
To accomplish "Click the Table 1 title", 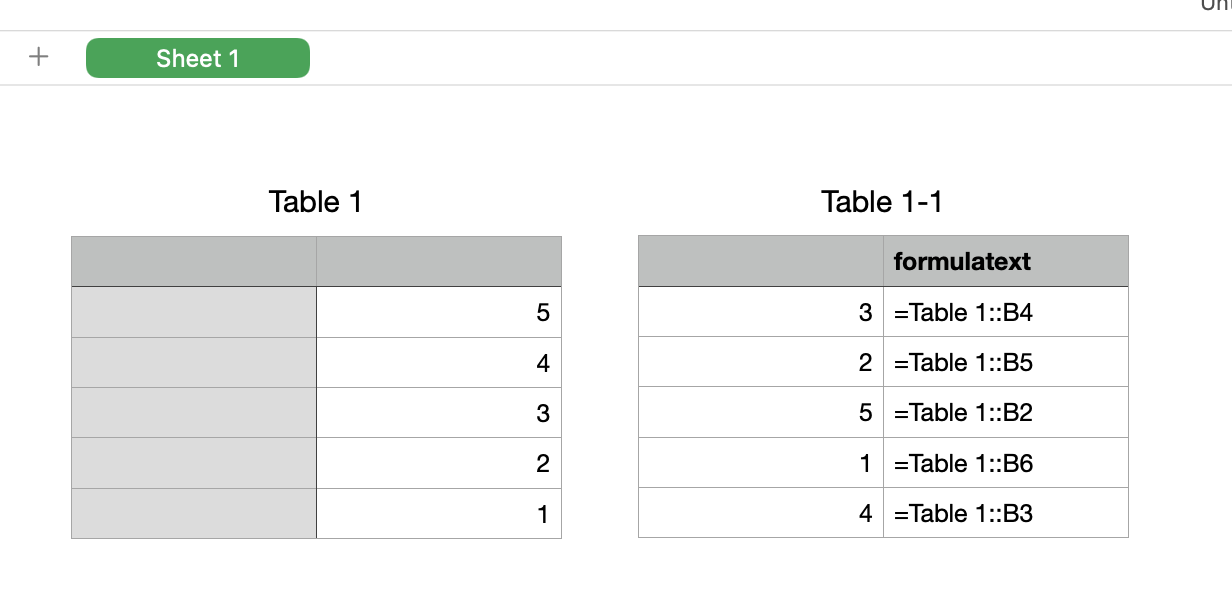I will click(315, 202).
